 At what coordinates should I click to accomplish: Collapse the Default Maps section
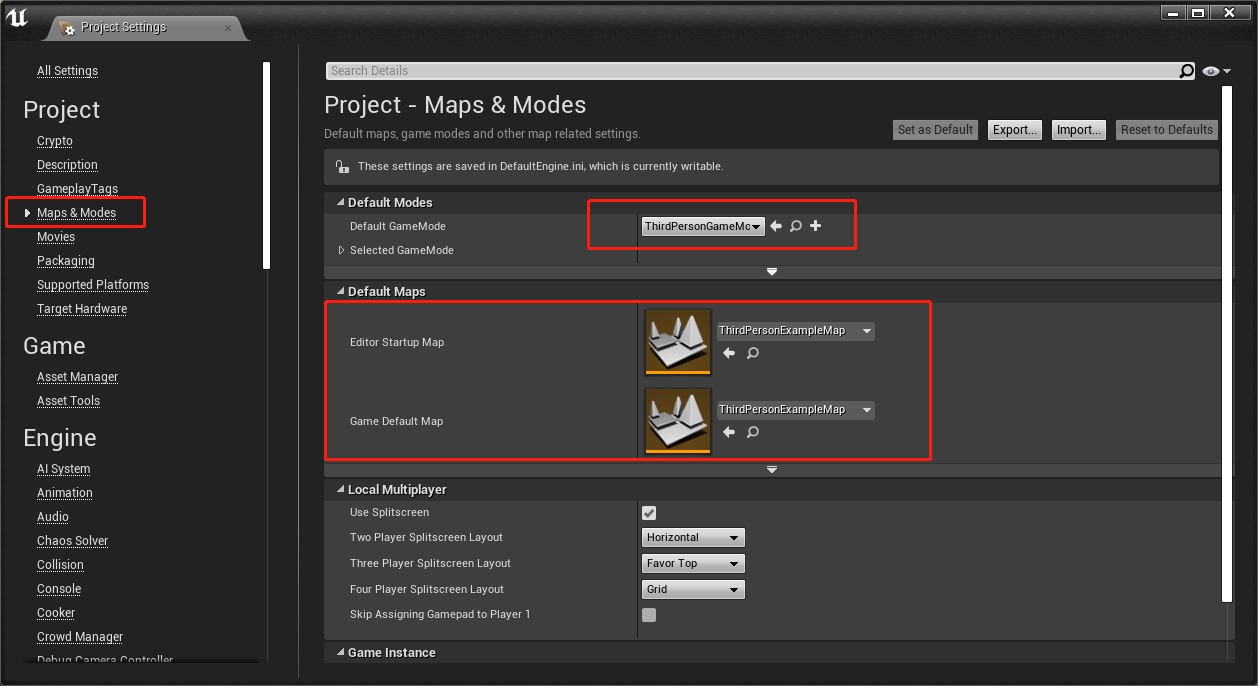[x=340, y=291]
